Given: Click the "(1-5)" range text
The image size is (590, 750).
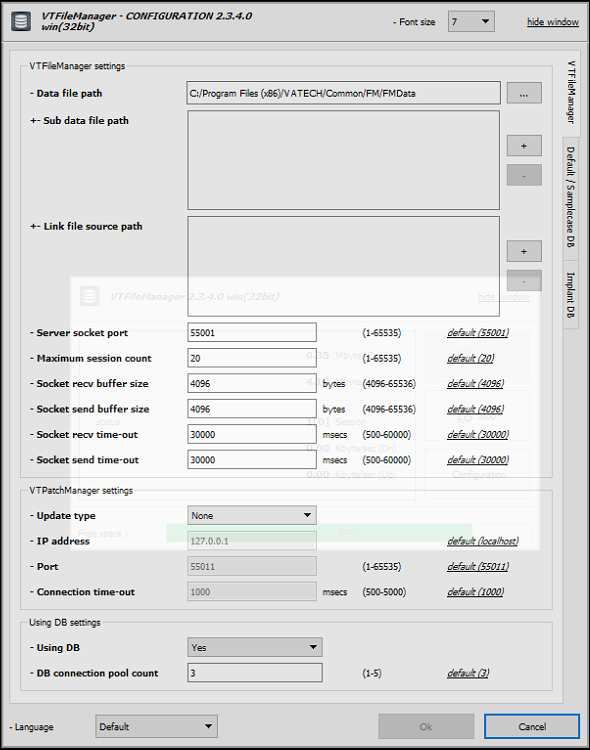Looking at the screenshot, I should click(372, 673).
